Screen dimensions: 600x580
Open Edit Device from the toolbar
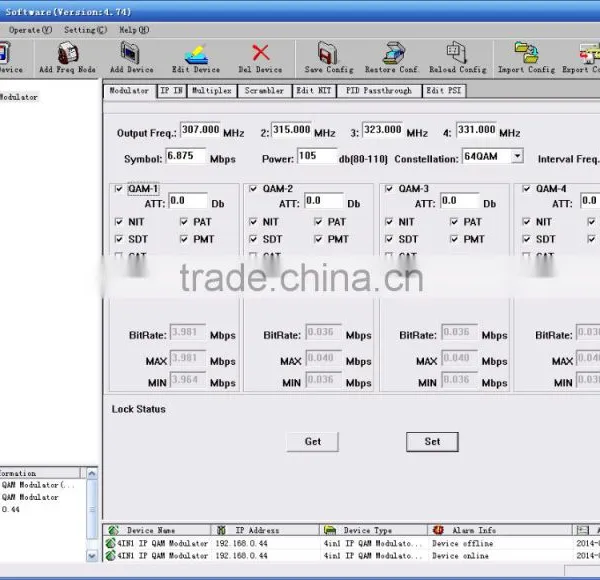point(196,54)
